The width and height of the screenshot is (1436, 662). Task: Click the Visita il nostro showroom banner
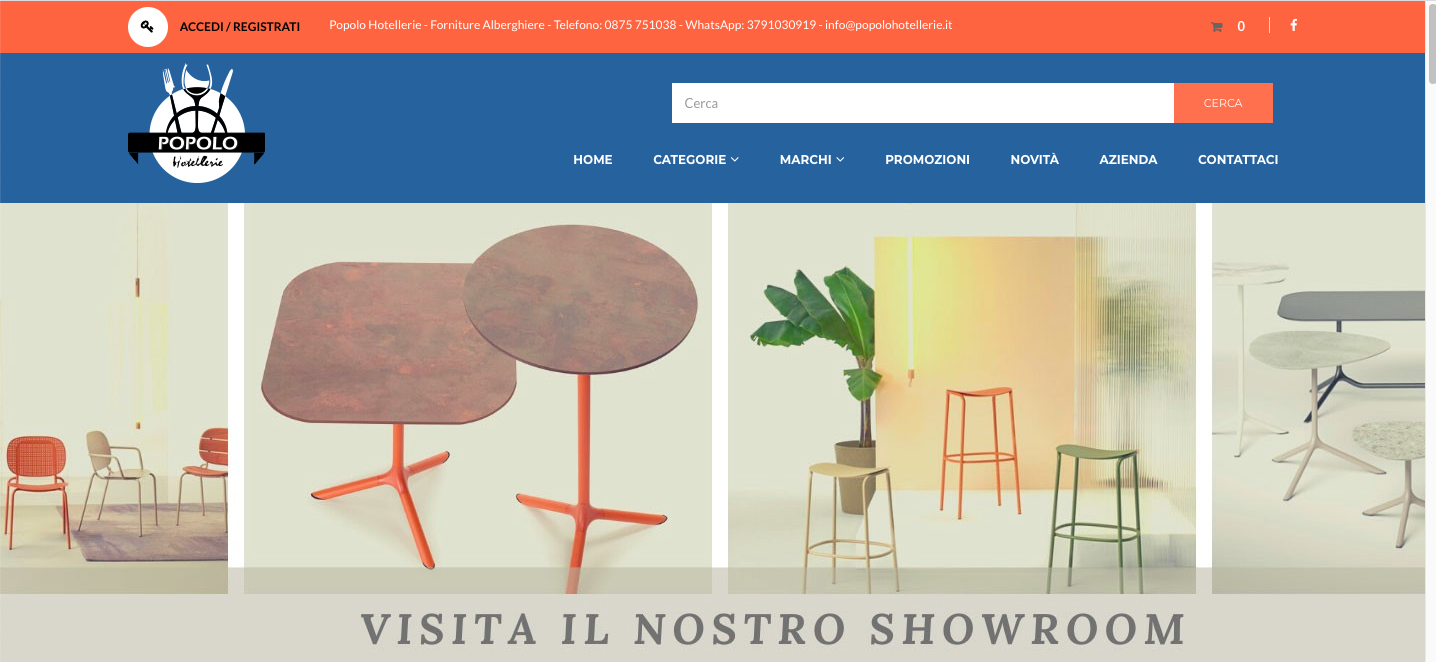pyautogui.click(x=773, y=629)
